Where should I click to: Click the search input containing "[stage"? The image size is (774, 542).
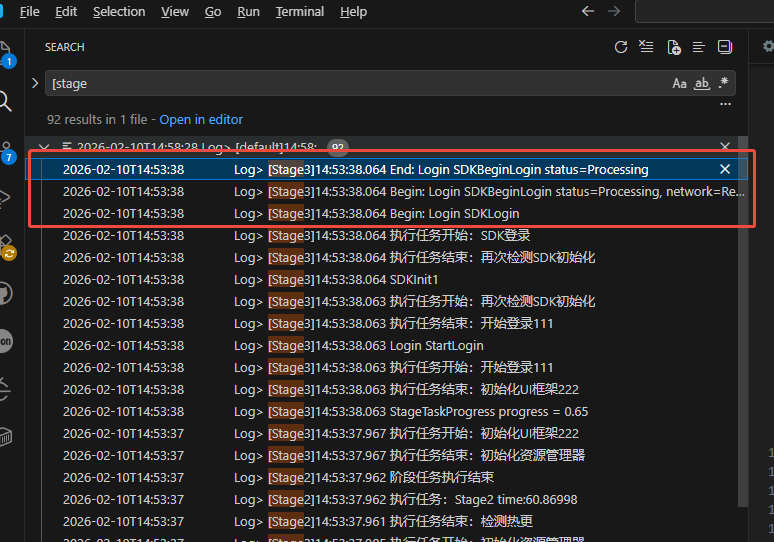click(x=350, y=84)
